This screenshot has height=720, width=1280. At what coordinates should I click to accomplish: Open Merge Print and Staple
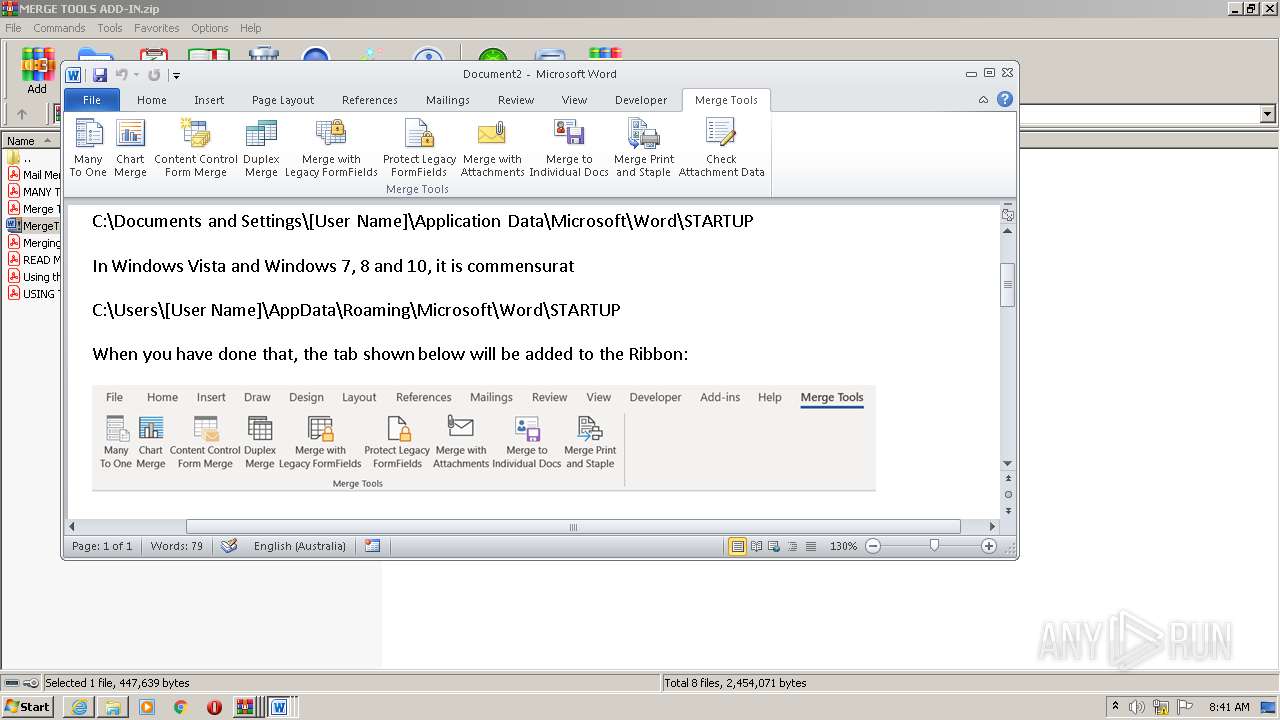tap(643, 148)
